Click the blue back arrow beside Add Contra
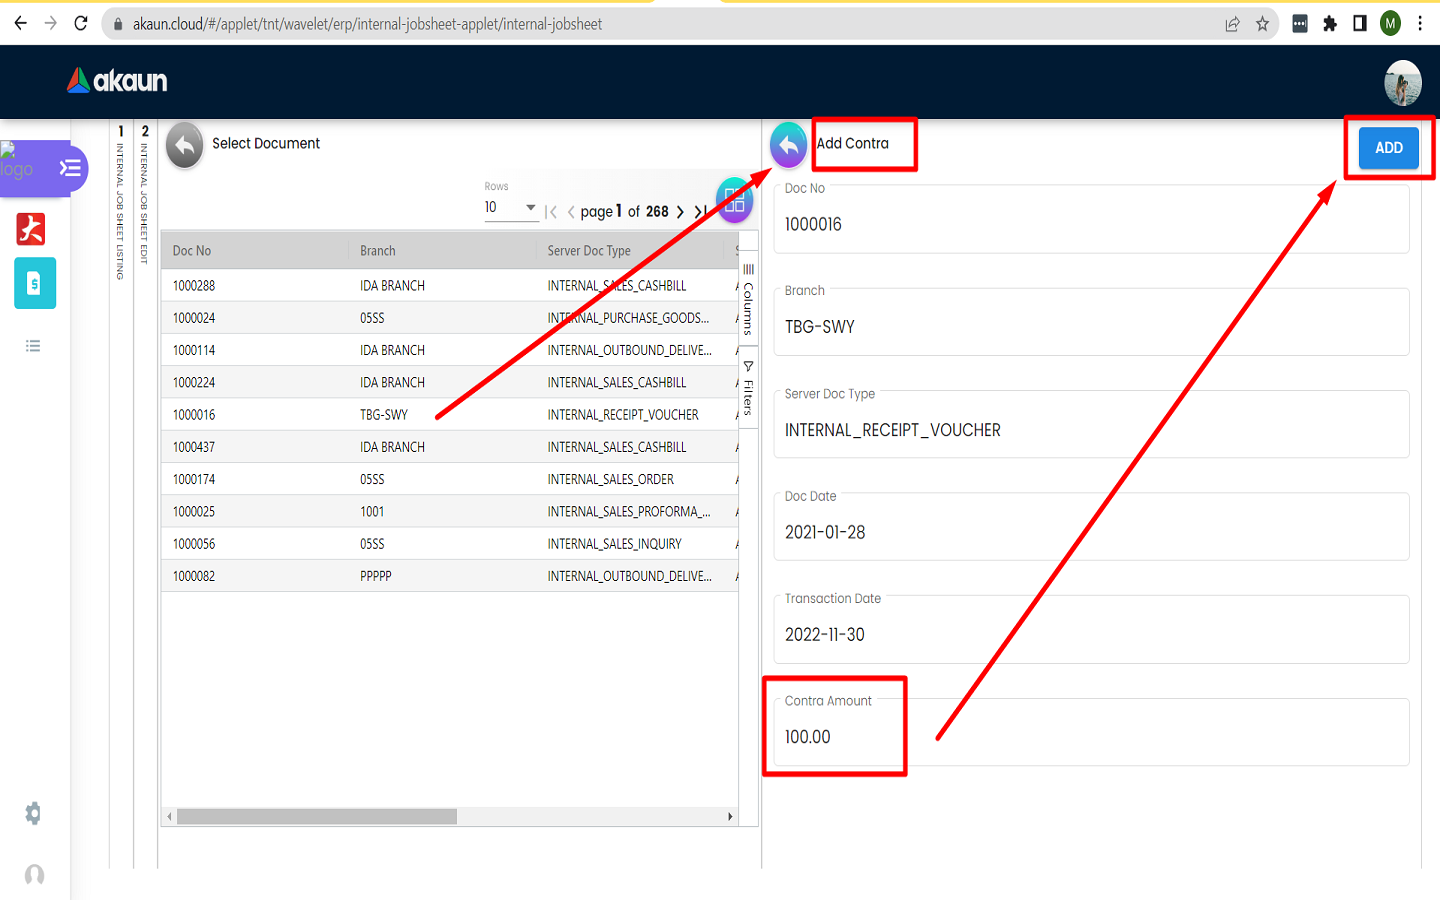The width and height of the screenshot is (1440, 900). click(x=788, y=145)
